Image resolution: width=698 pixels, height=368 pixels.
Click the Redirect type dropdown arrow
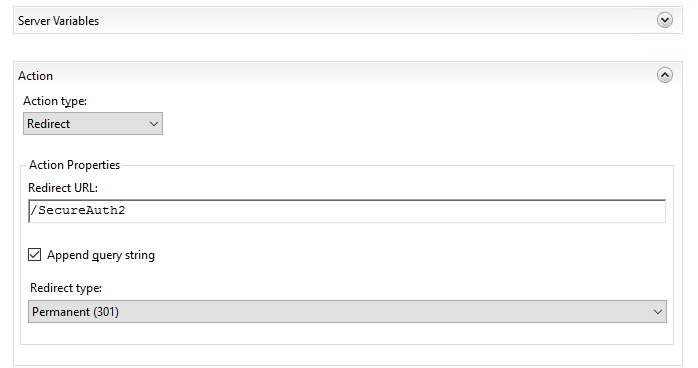pyautogui.click(x=657, y=312)
